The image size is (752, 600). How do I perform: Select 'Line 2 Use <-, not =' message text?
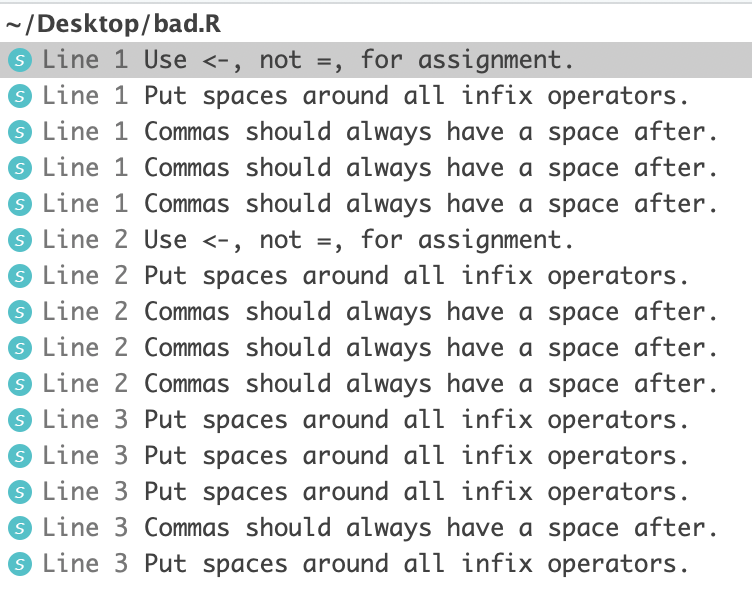[308, 240]
